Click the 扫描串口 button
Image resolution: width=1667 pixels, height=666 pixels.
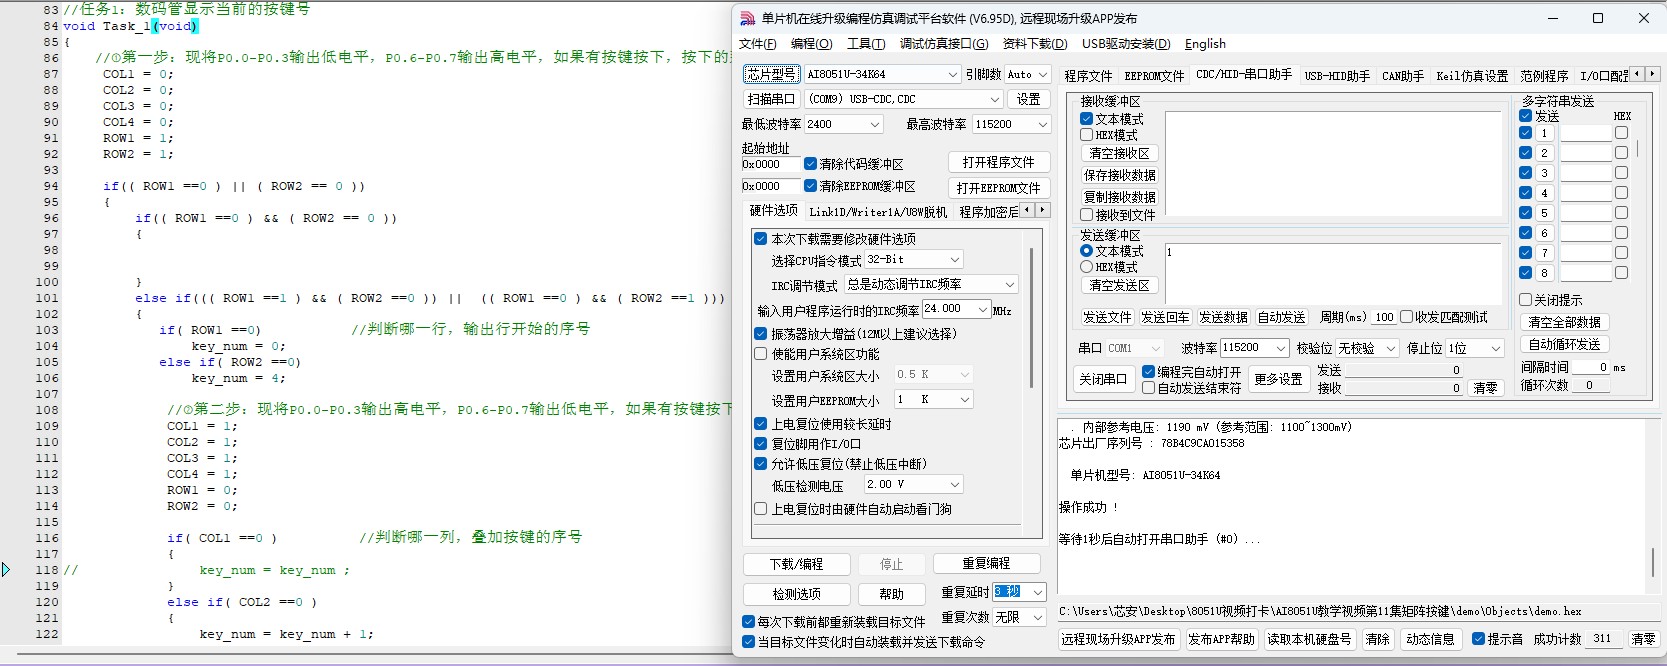771,99
